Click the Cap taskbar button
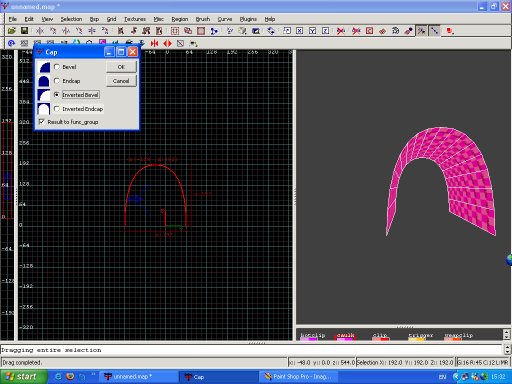This screenshot has width=512, height=384. 219,377
